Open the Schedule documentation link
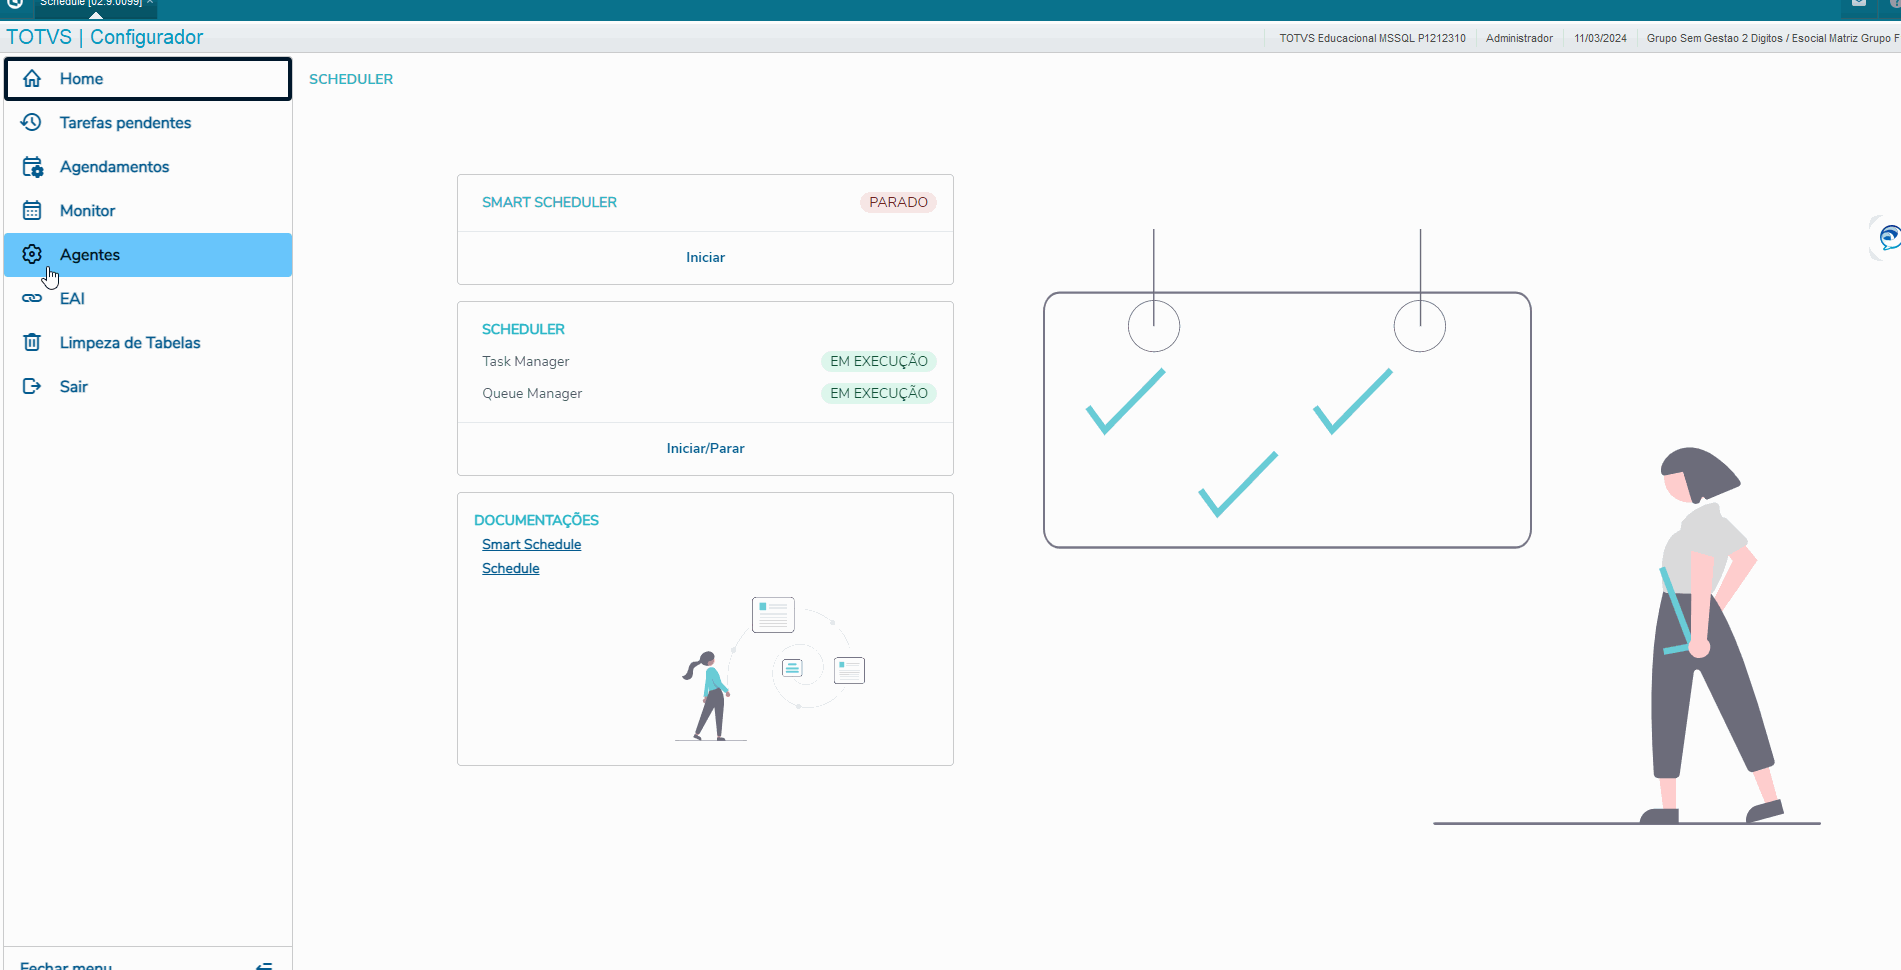 510,569
